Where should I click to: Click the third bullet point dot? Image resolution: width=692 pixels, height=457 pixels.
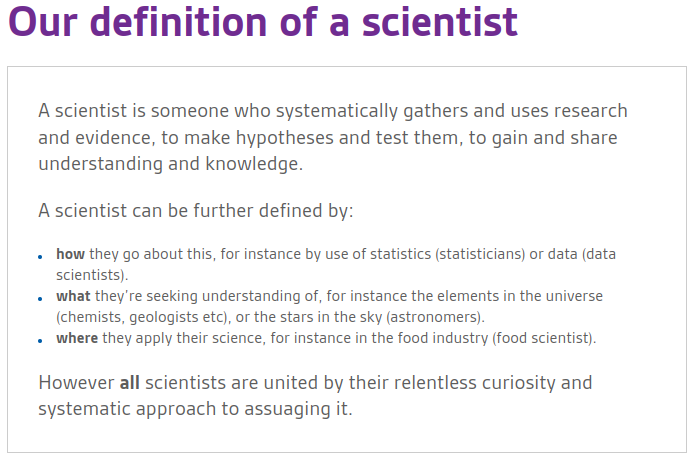pyautogui.click(x=40, y=341)
